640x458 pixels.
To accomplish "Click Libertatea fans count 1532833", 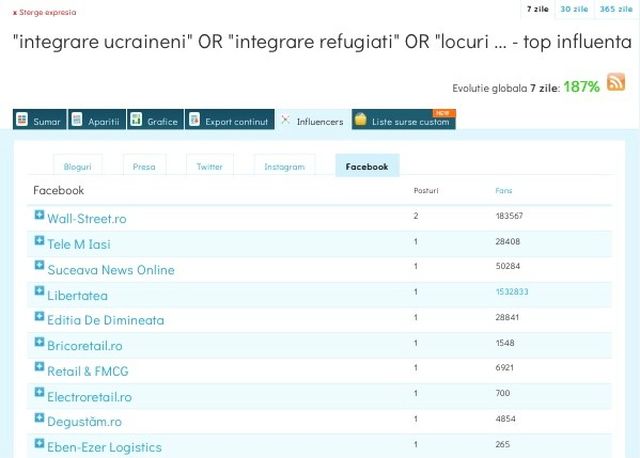I will [x=512, y=291].
